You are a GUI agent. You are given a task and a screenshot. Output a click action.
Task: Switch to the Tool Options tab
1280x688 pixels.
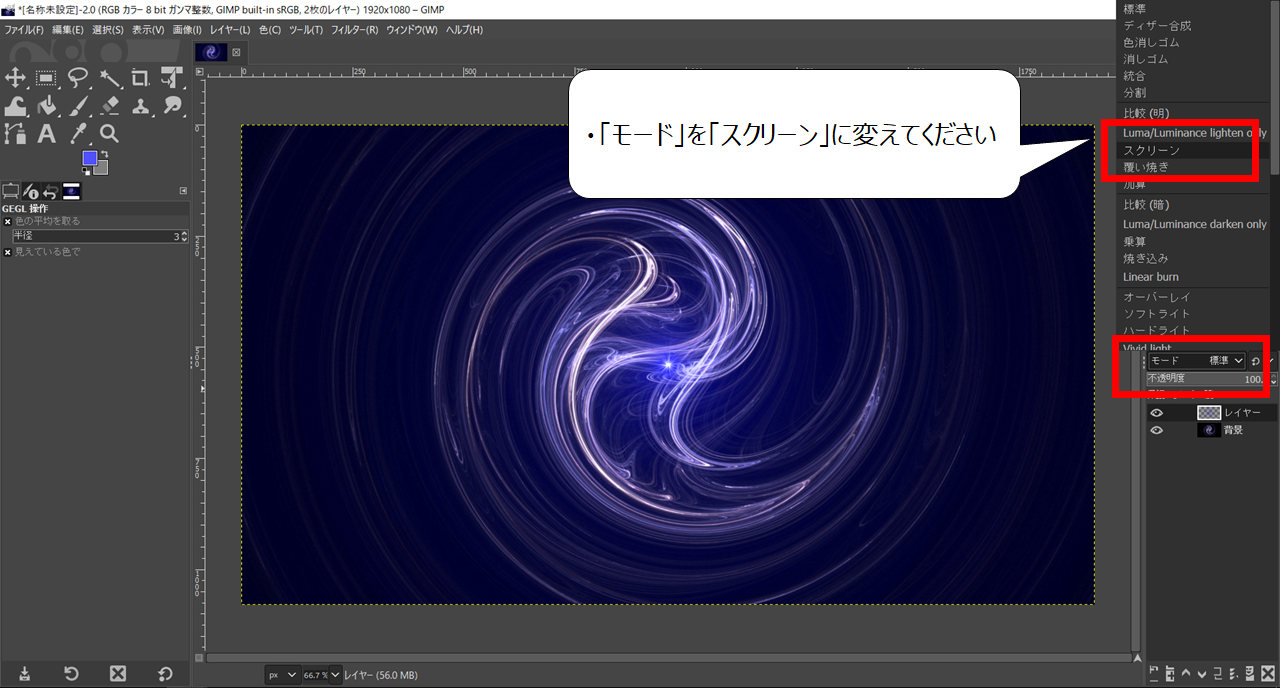coord(11,191)
